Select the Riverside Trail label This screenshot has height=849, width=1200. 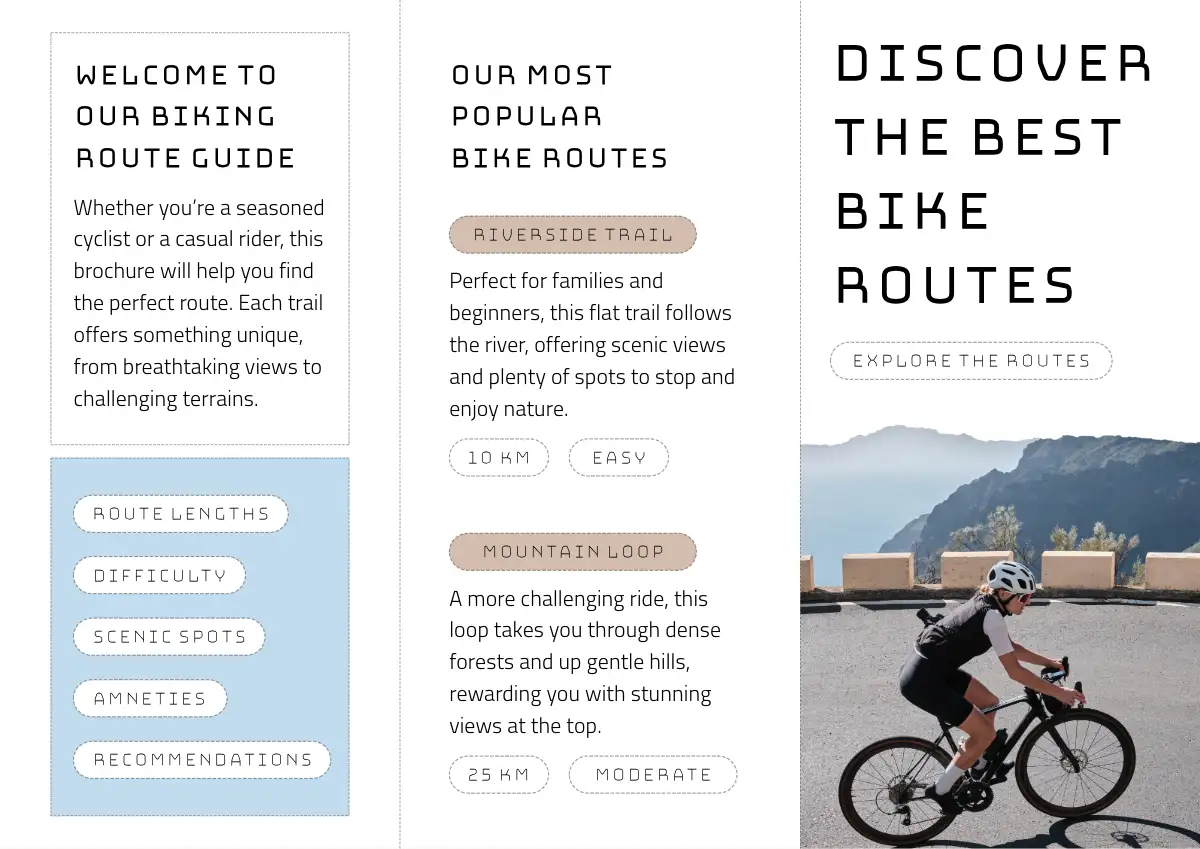coord(572,235)
